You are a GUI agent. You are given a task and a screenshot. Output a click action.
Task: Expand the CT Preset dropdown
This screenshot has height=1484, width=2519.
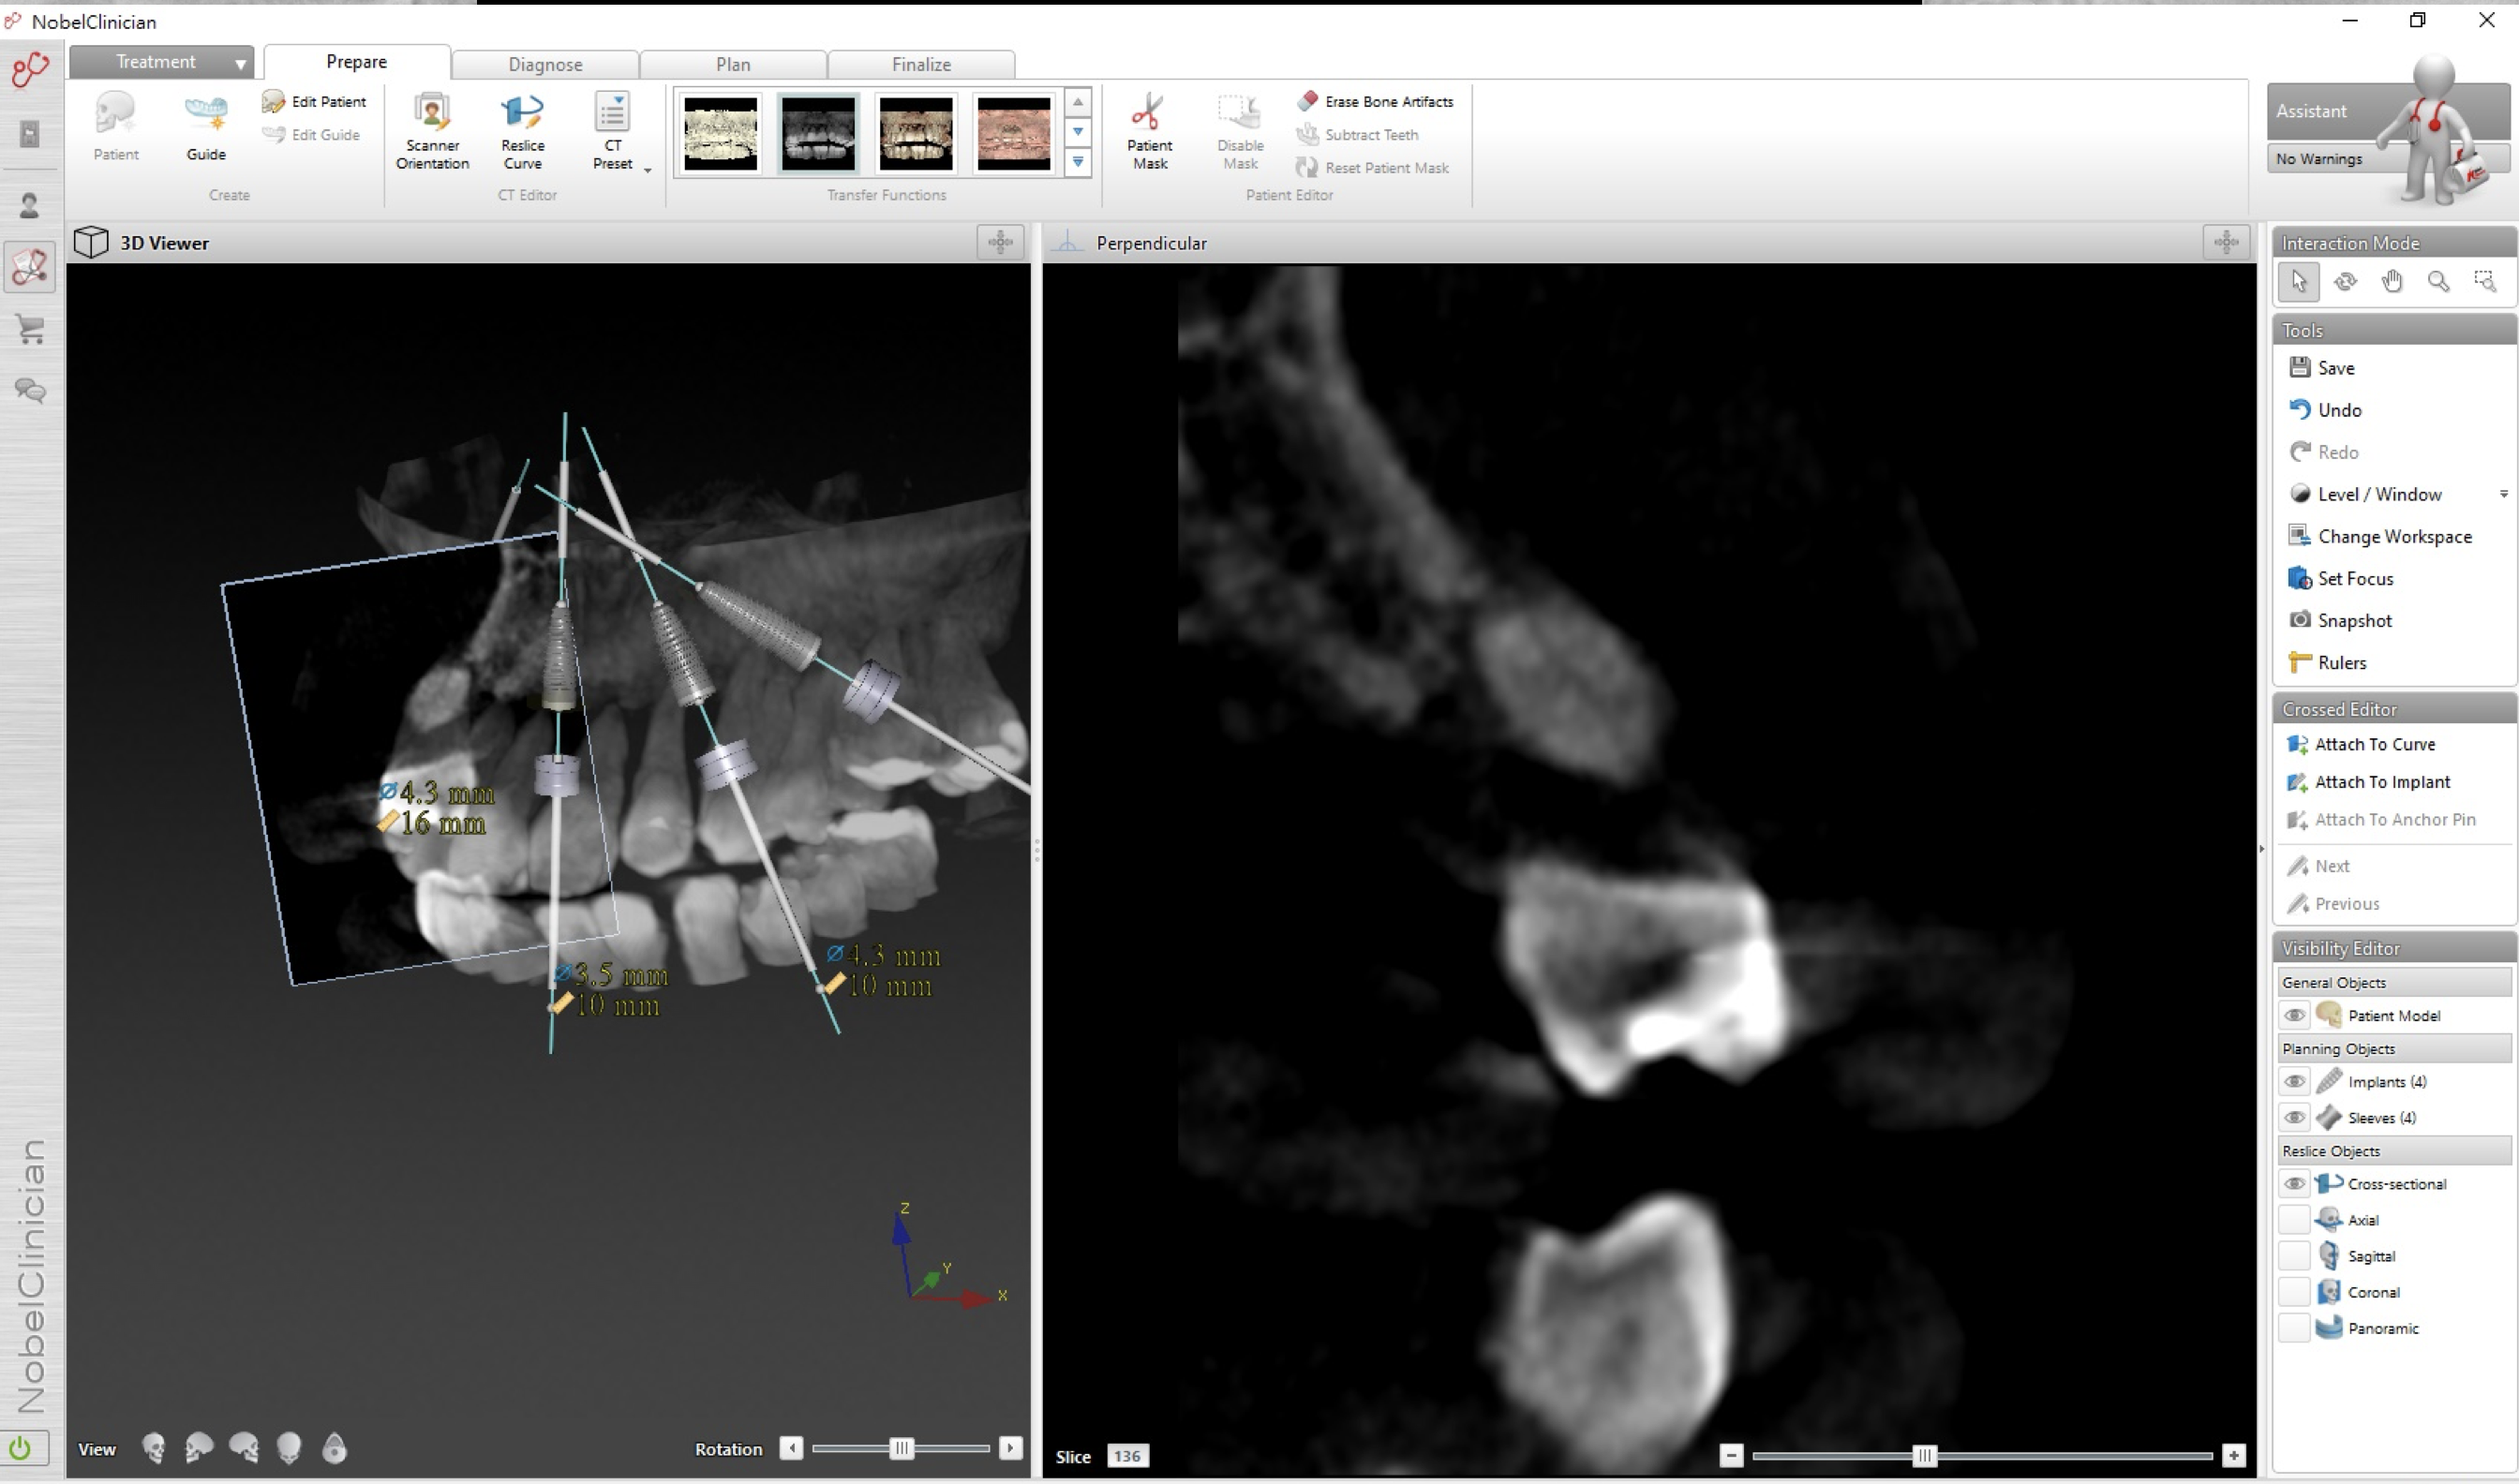click(x=648, y=170)
